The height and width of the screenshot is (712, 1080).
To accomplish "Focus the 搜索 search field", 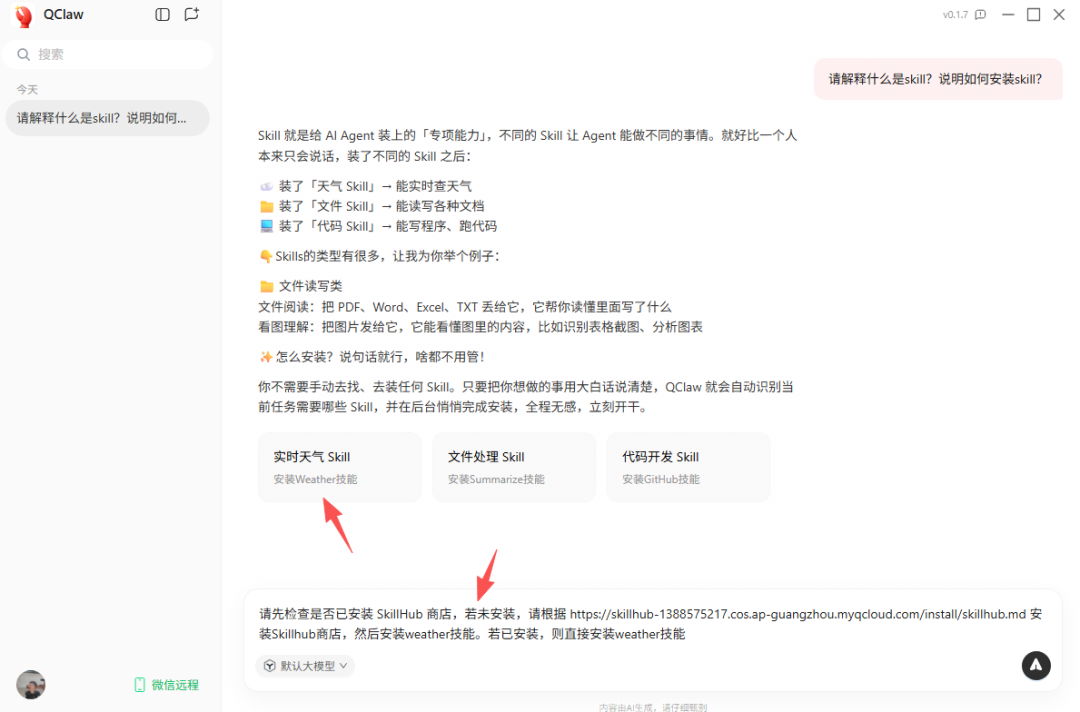I will pos(107,54).
